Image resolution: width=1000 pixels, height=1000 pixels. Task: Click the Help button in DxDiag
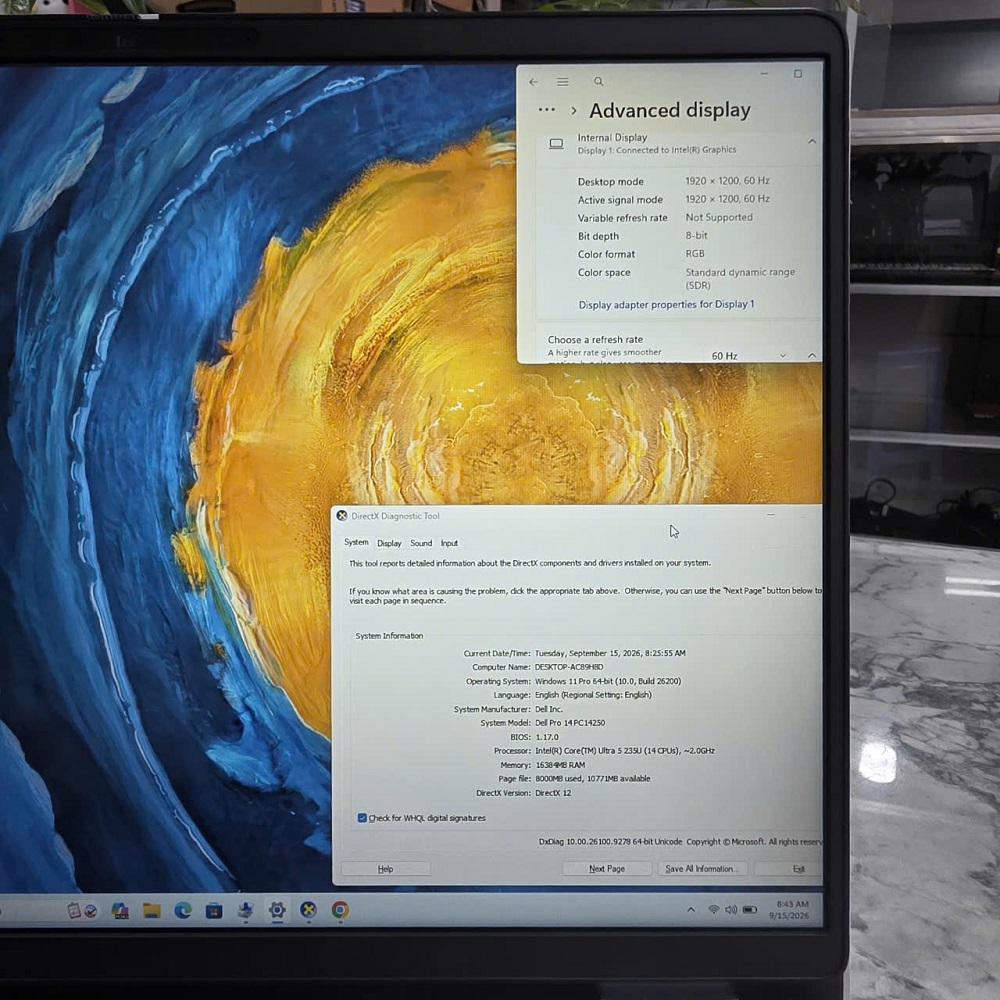[x=385, y=869]
